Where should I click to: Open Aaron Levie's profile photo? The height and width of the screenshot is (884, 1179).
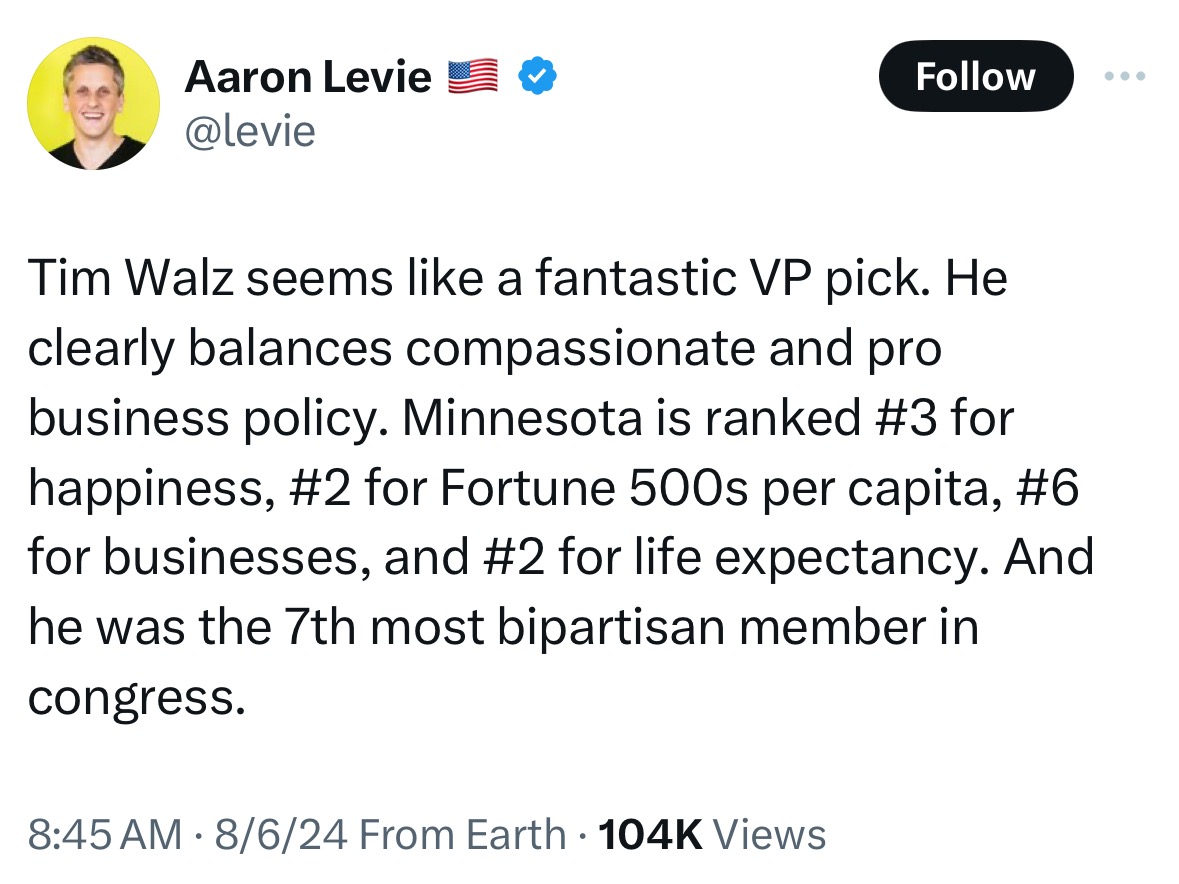click(x=93, y=104)
